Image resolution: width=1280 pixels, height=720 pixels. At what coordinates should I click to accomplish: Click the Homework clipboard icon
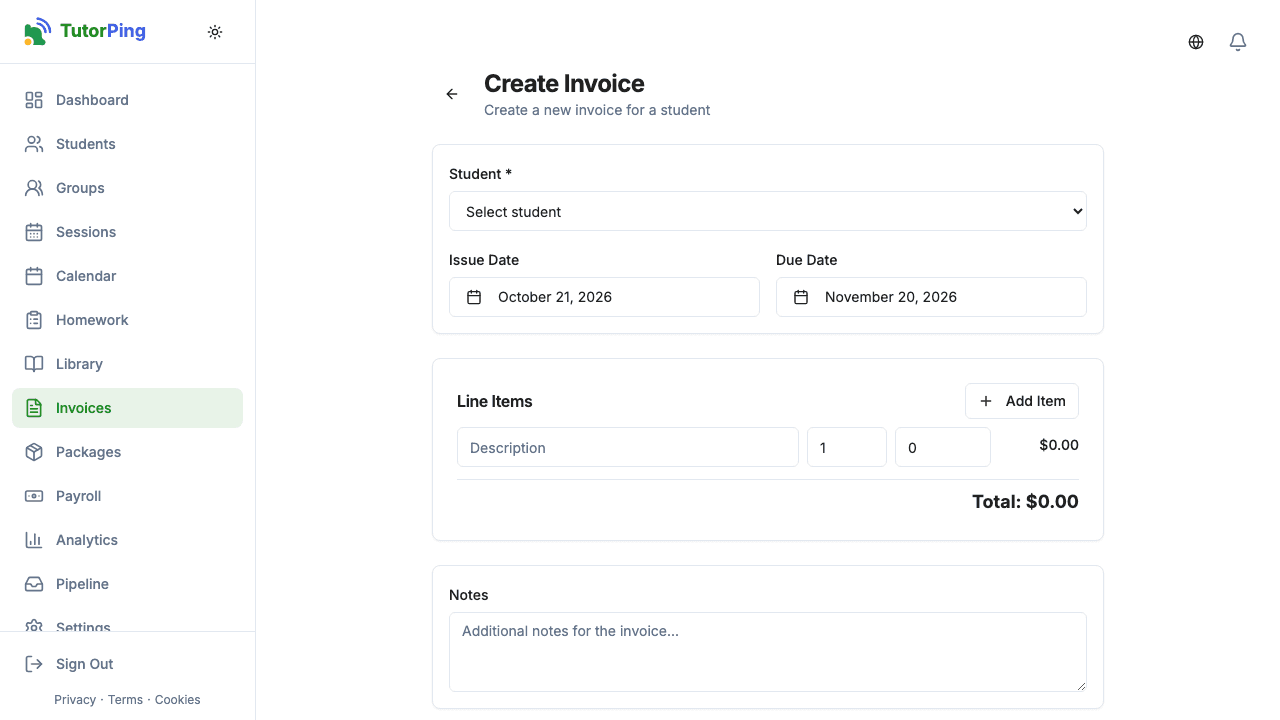[34, 320]
